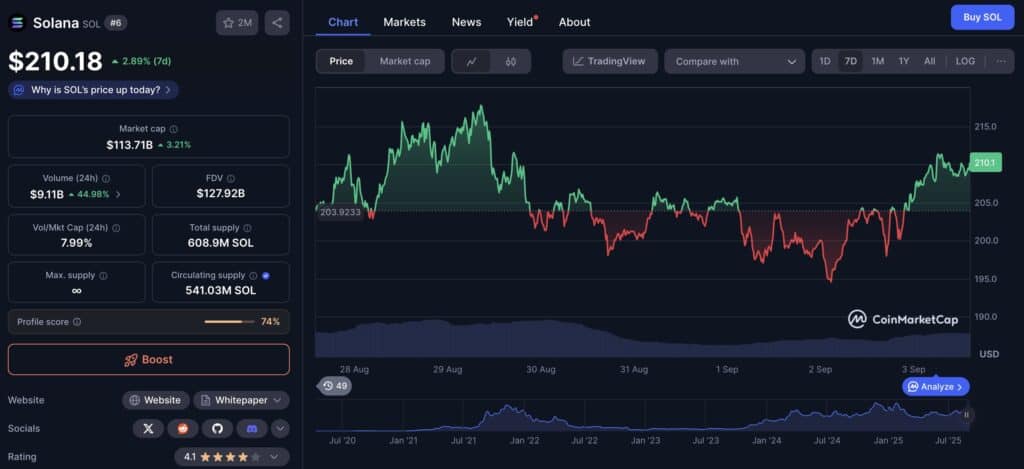
Task: Click the 210.1 current price label
Action: [x=985, y=163]
